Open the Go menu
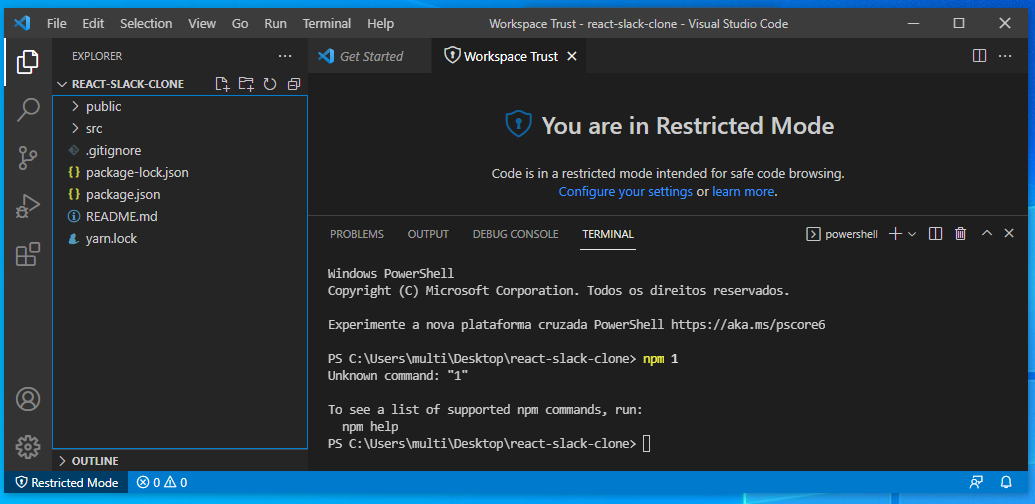This screenshot has width=1035, height=504. (240, 23)
